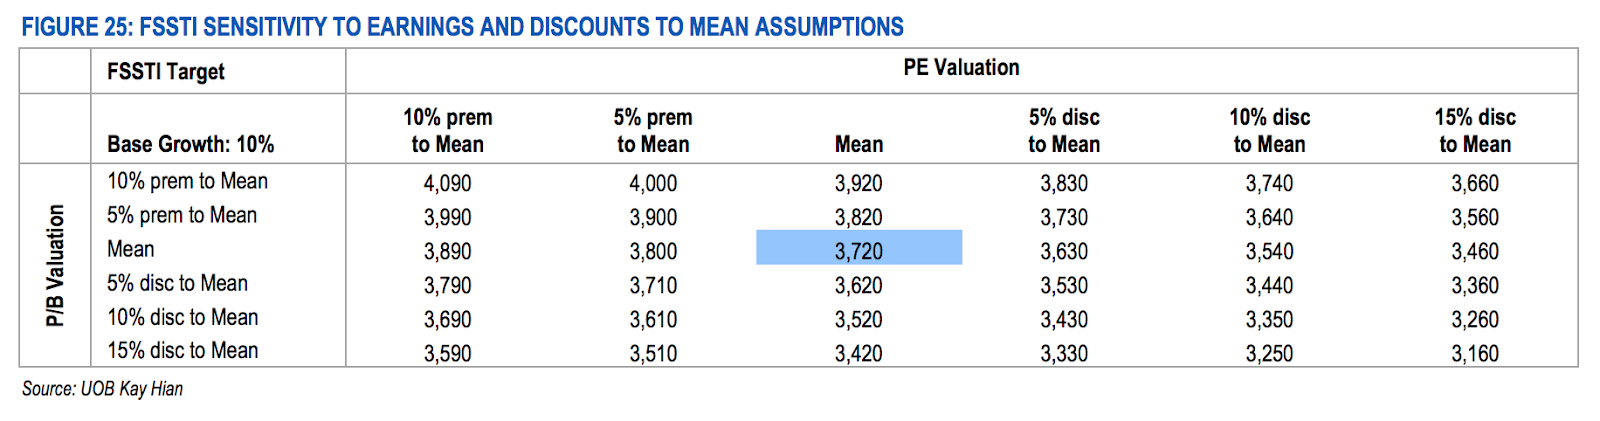The height and width of the screenshot is (421, 1600).
Task: Click the 15% disc to Mean column header
Action: (1475, 131)
